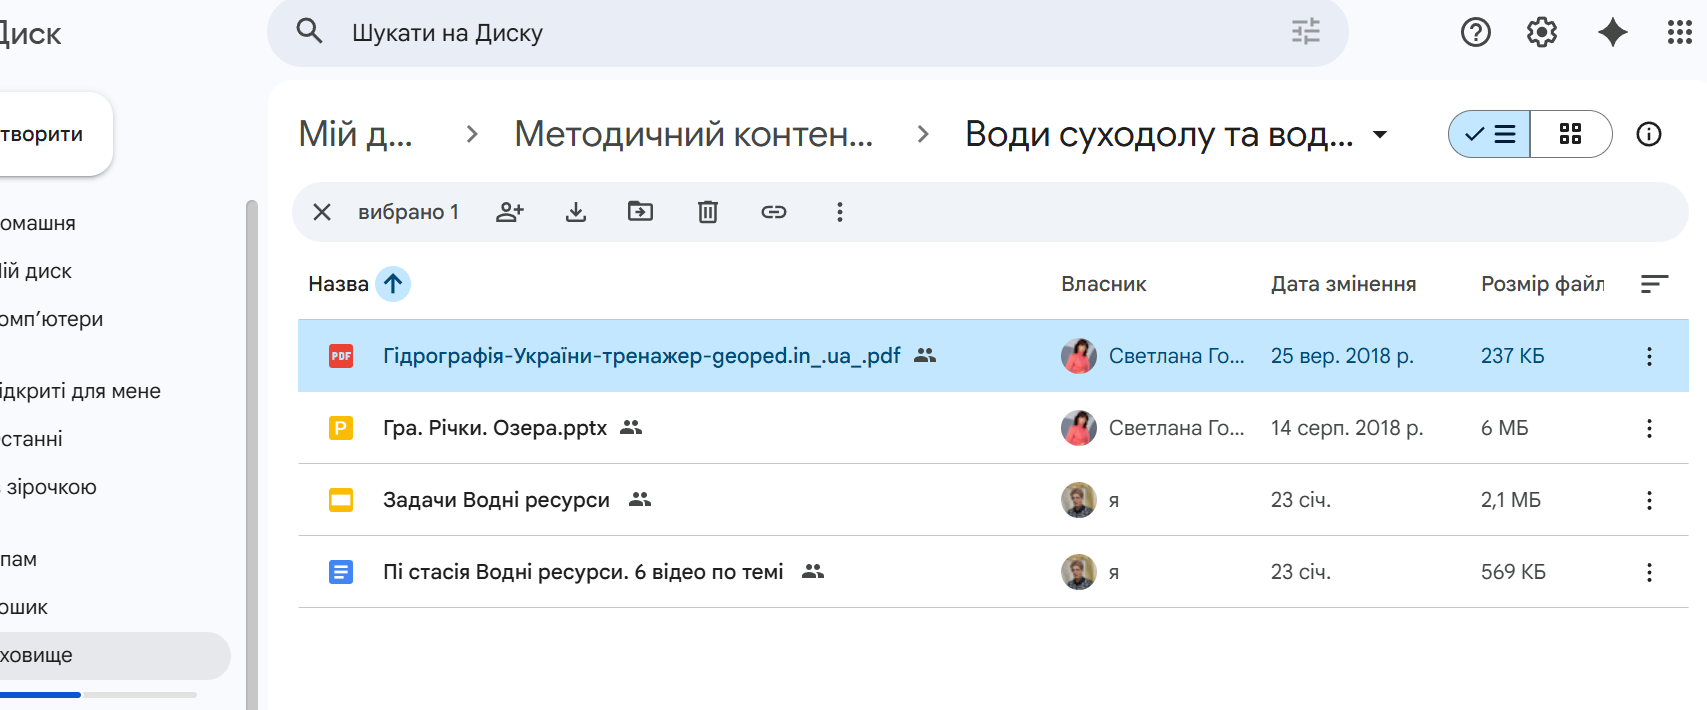
Task: Open the Google apps grid
Action: (x=1679, y=33)
